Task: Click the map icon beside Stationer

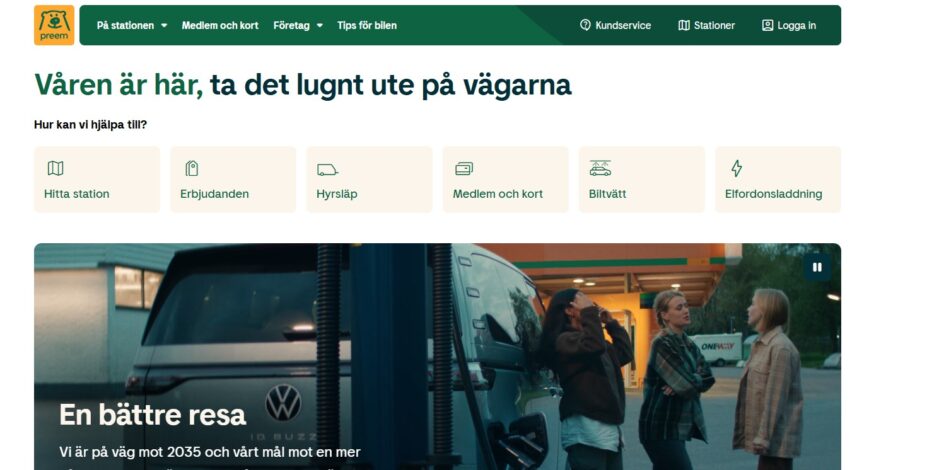Action: pos(684,25)
